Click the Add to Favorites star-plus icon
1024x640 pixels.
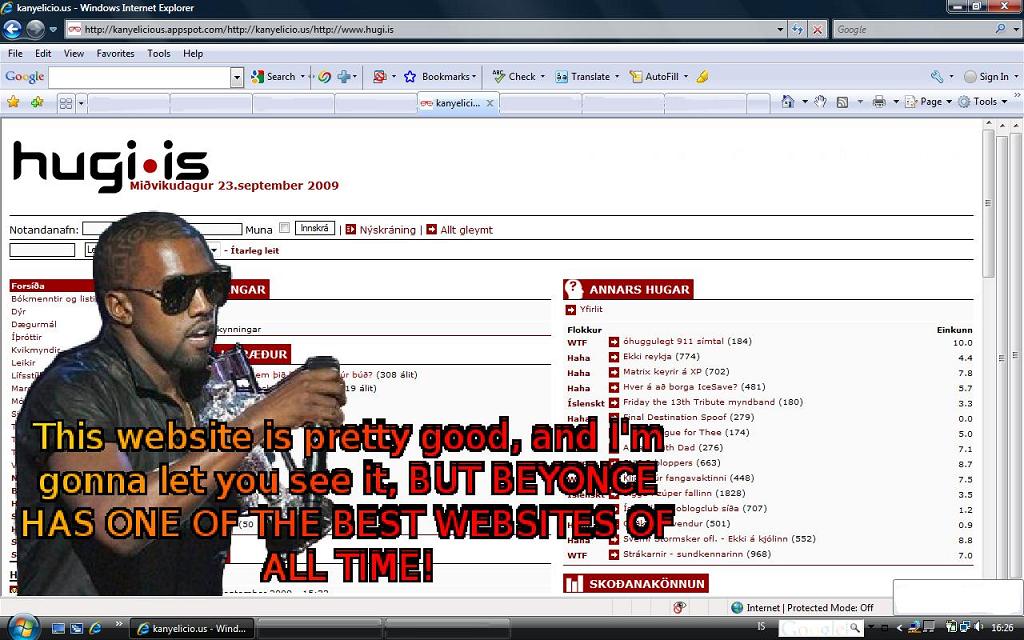coord(37,102)
